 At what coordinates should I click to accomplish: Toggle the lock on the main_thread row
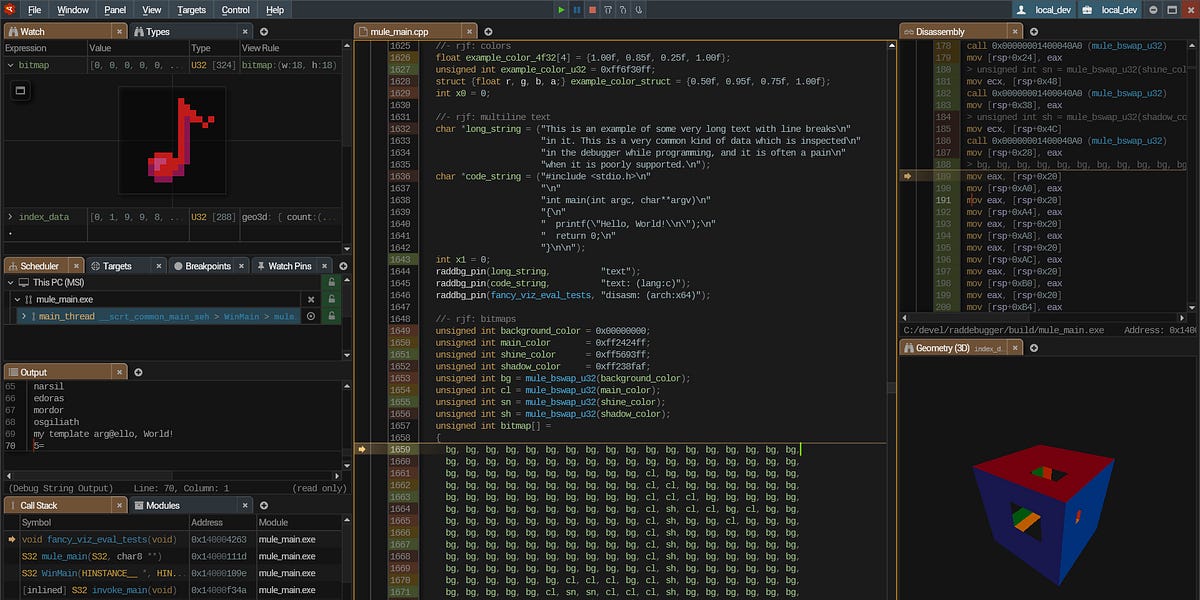point(332,315)
